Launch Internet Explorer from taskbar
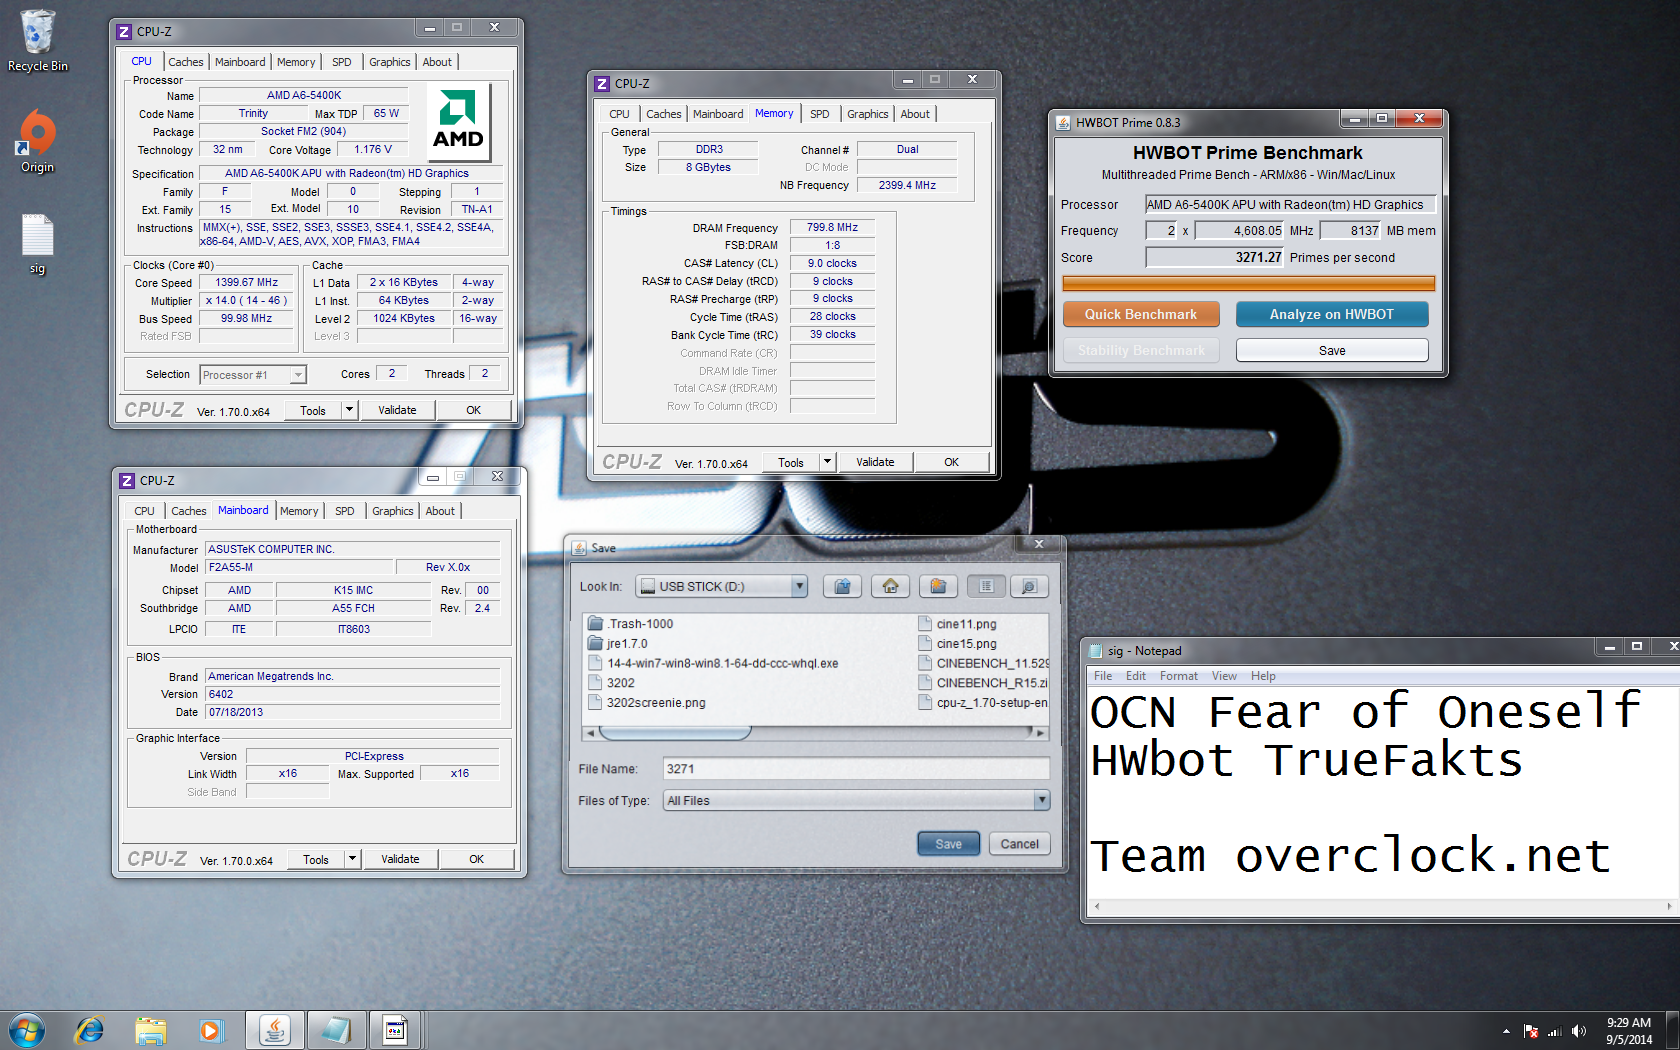1680x1050 pixels. click(x=89, y=1030)
